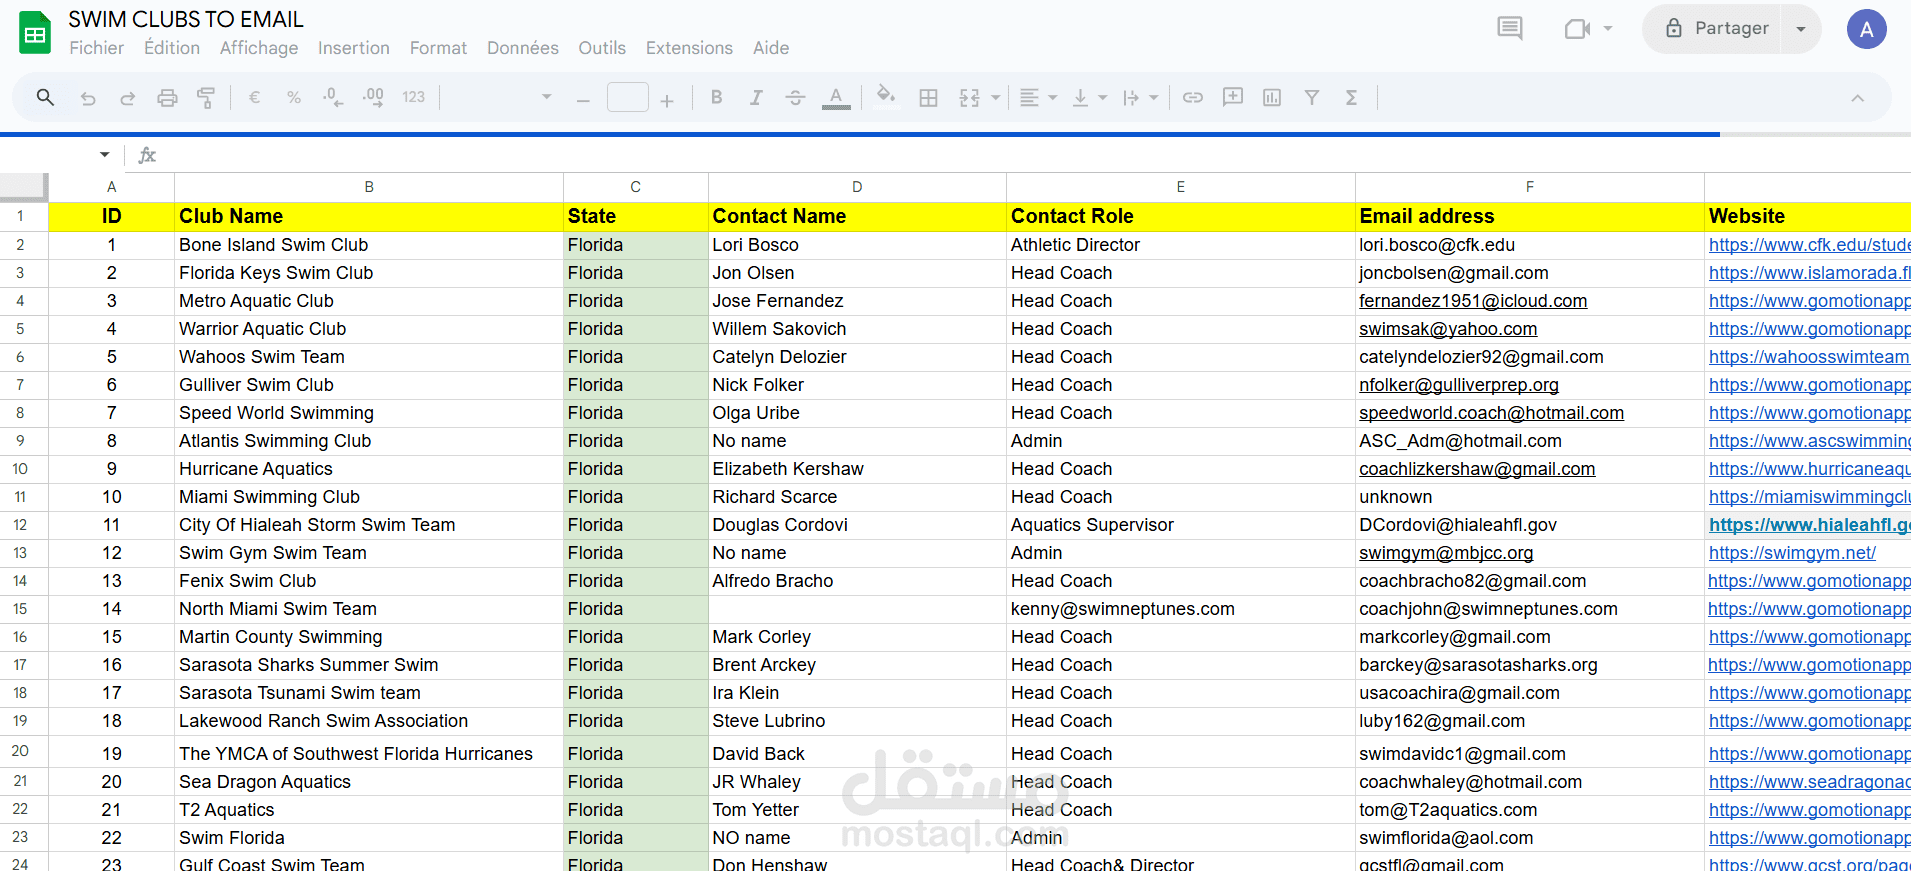Select the cell Bone Island Swim Club
Viewport: 1911px width, 871px height.
tap(369, 245)
